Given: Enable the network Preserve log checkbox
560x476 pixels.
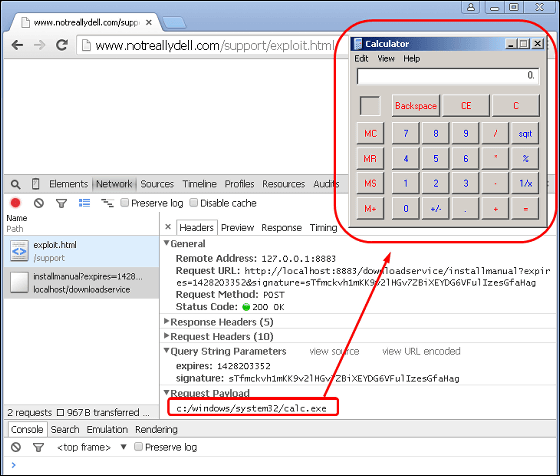Looking at the screenshot, I should [x=124, y=203].
